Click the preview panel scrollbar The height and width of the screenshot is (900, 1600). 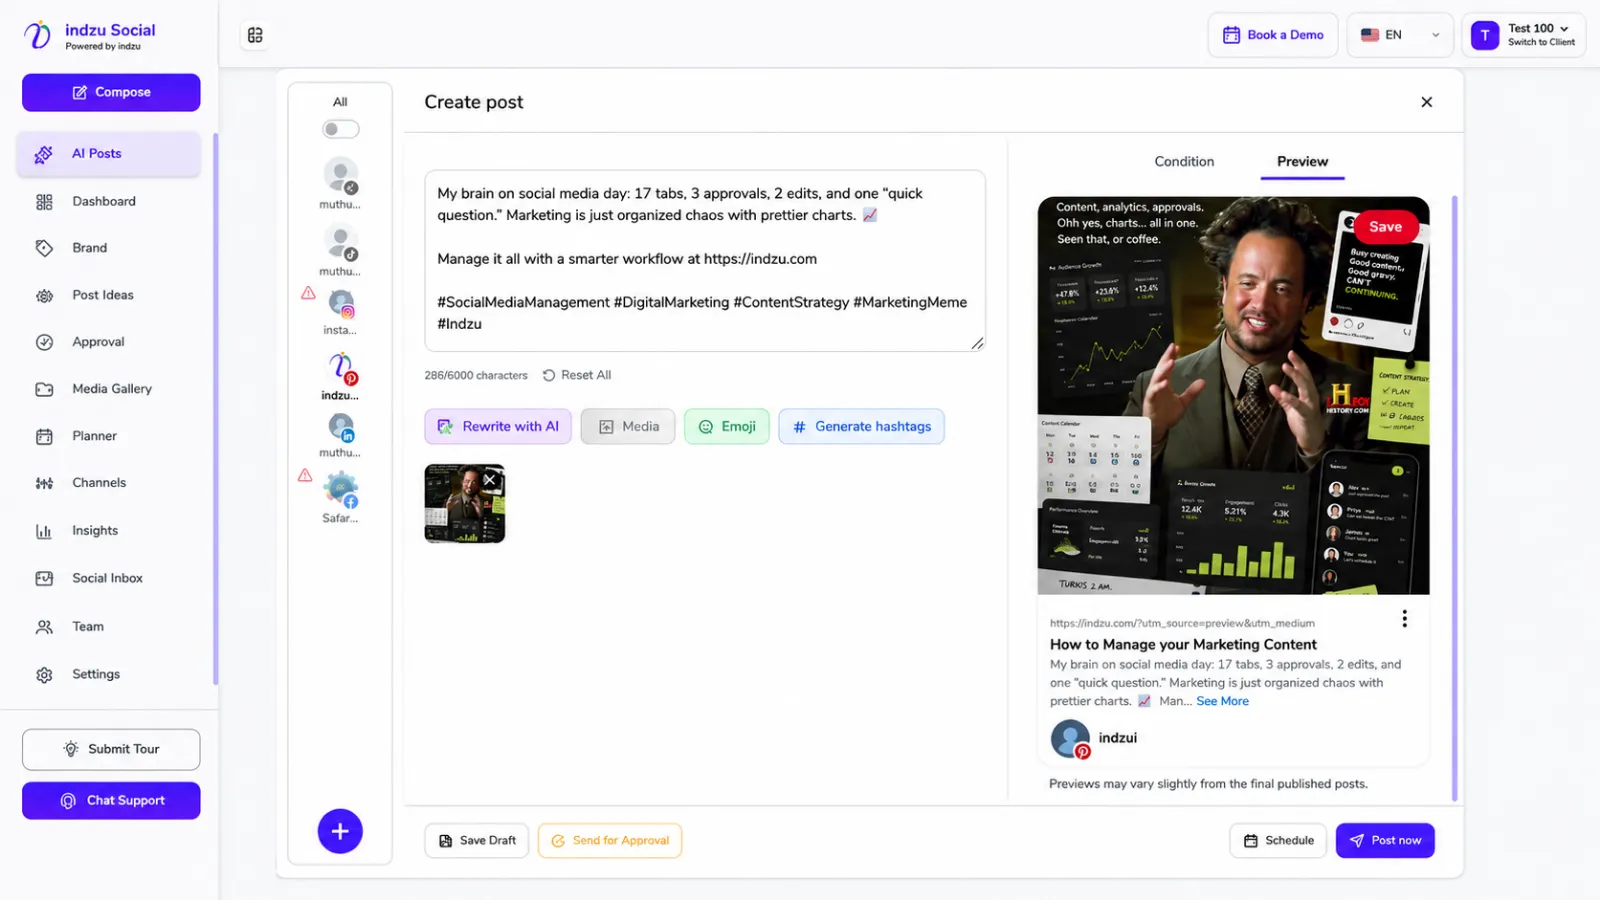point(1455,498)
